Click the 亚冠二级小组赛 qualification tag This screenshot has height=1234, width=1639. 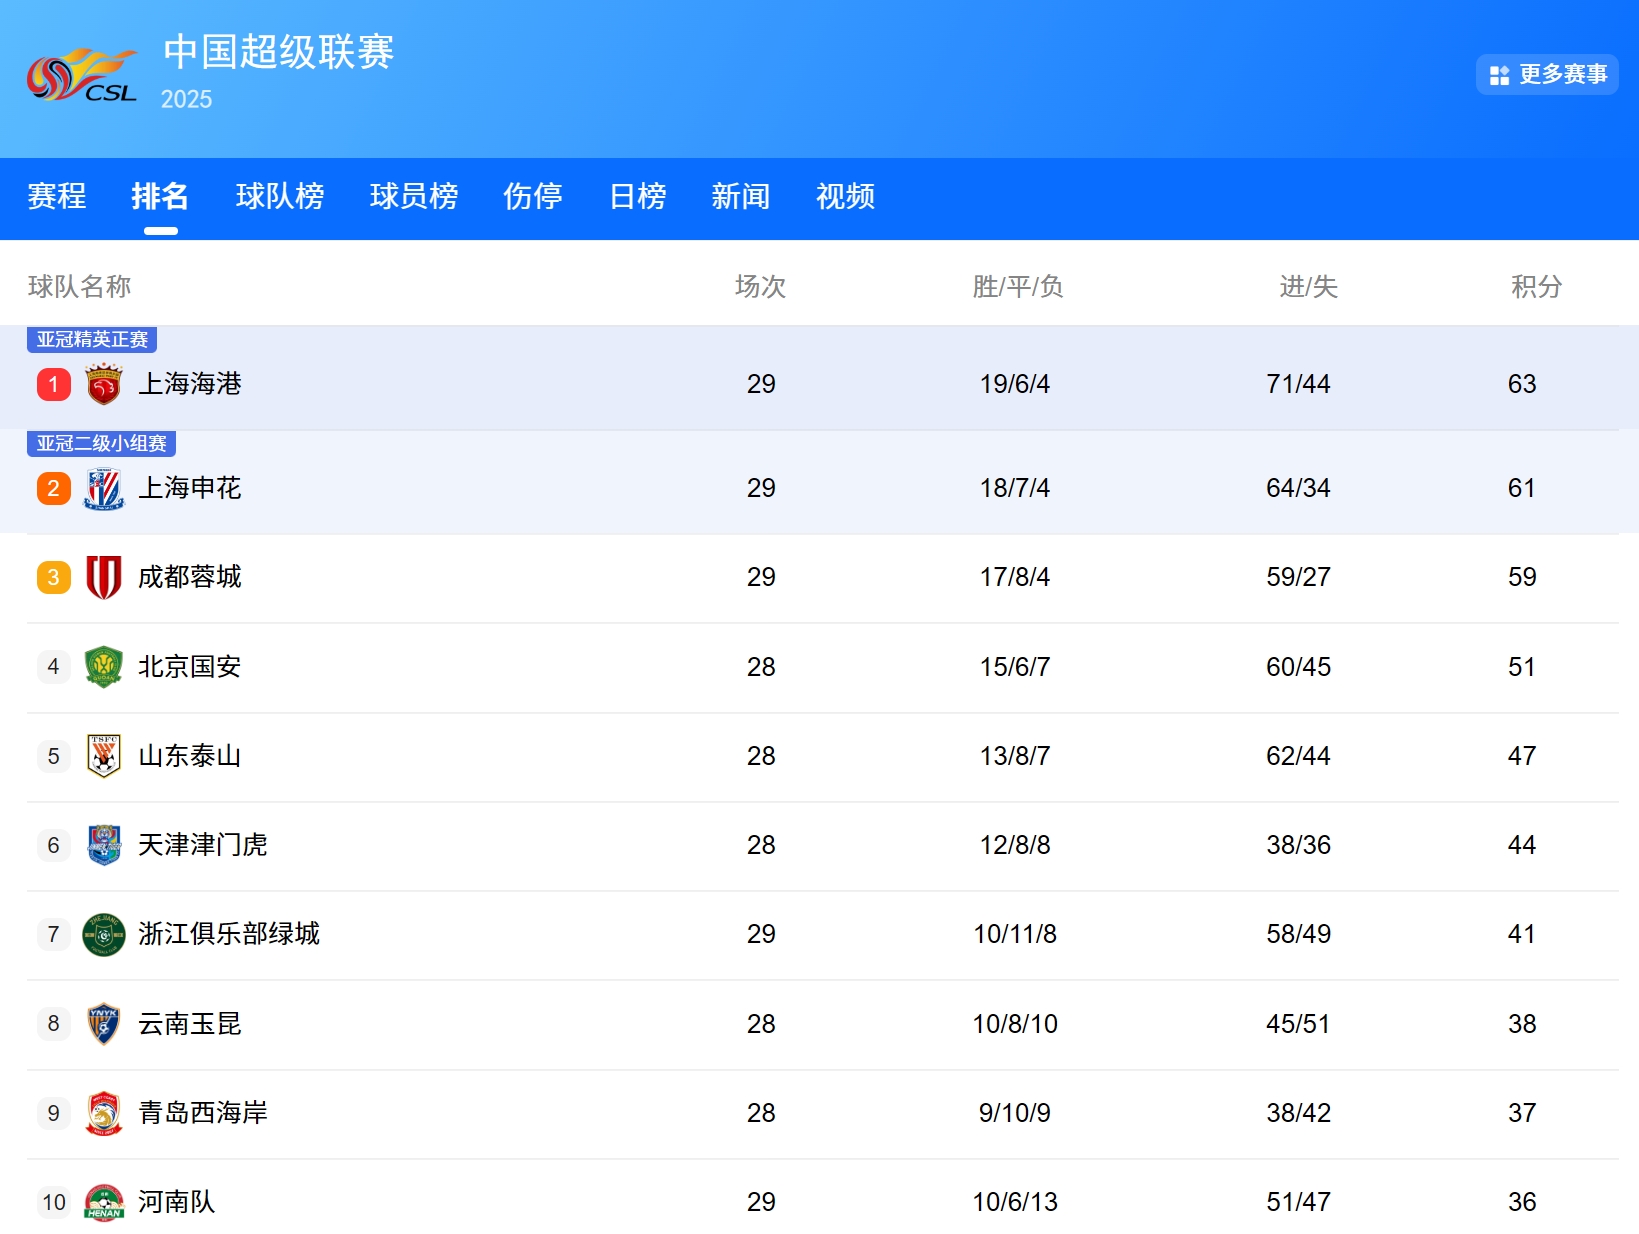pyautogui.click(x=101, y=444)
